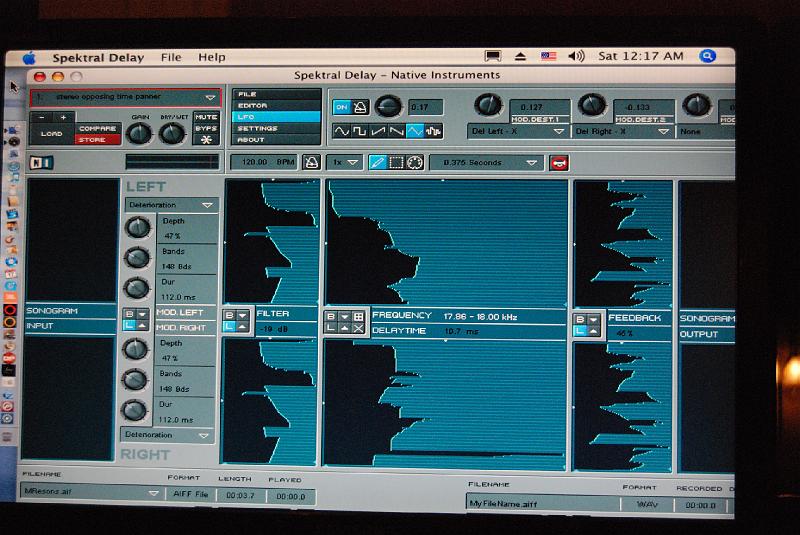The image size is (800, 535).
Task: Toggle the LFO ON switch
Action: pyautogui.click(x=341, y=107)
